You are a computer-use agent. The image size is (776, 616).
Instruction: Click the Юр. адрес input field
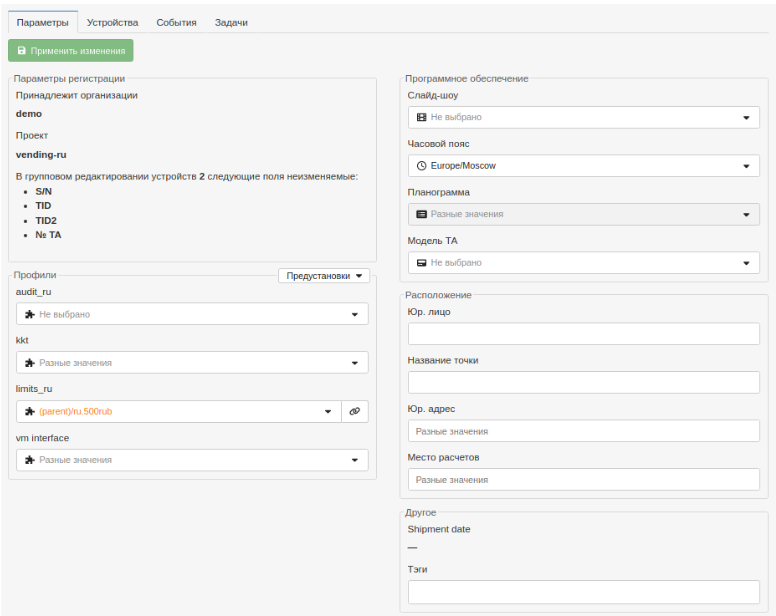coord(583,431)
